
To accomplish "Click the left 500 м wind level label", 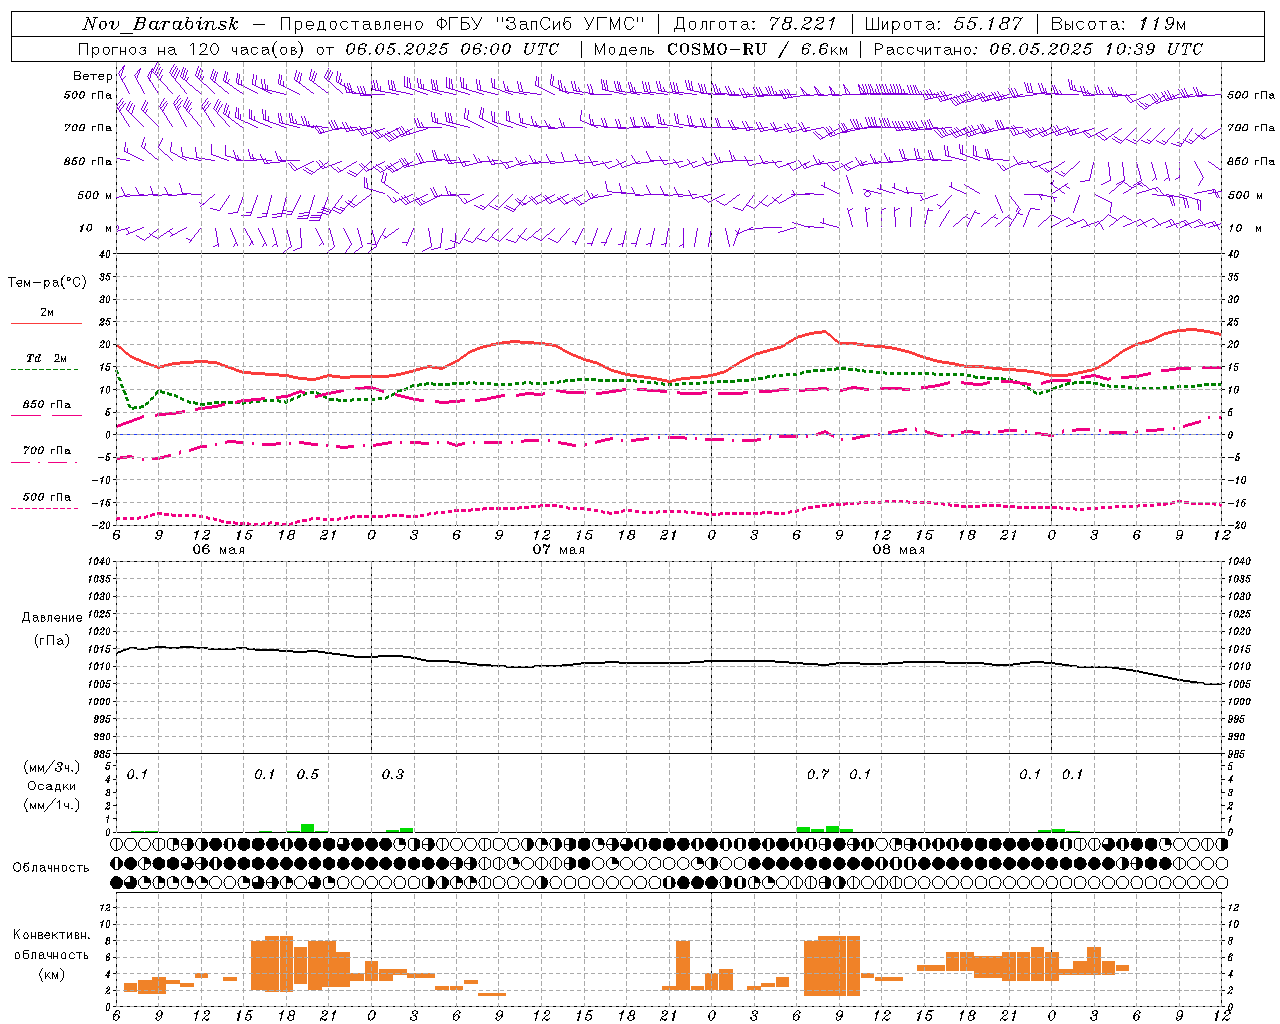I will click(95, 195).
